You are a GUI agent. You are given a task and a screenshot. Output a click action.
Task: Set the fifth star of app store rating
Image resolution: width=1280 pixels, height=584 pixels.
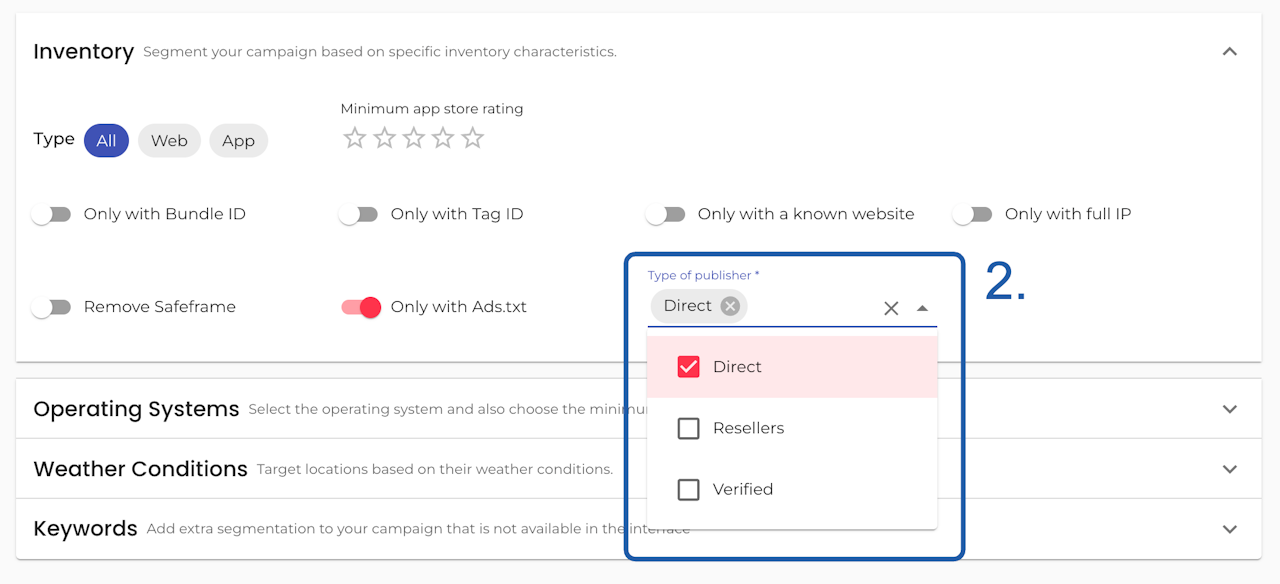point(473,139)
